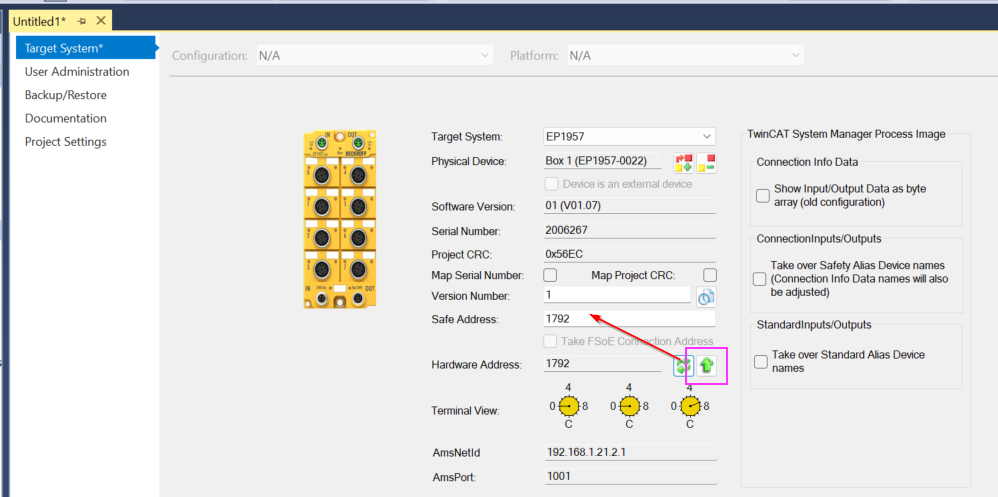Click the ConnectionInputs/Outputs group label
Image resolution: width=998 pixels, height=497 pixels.
point(819,239)
